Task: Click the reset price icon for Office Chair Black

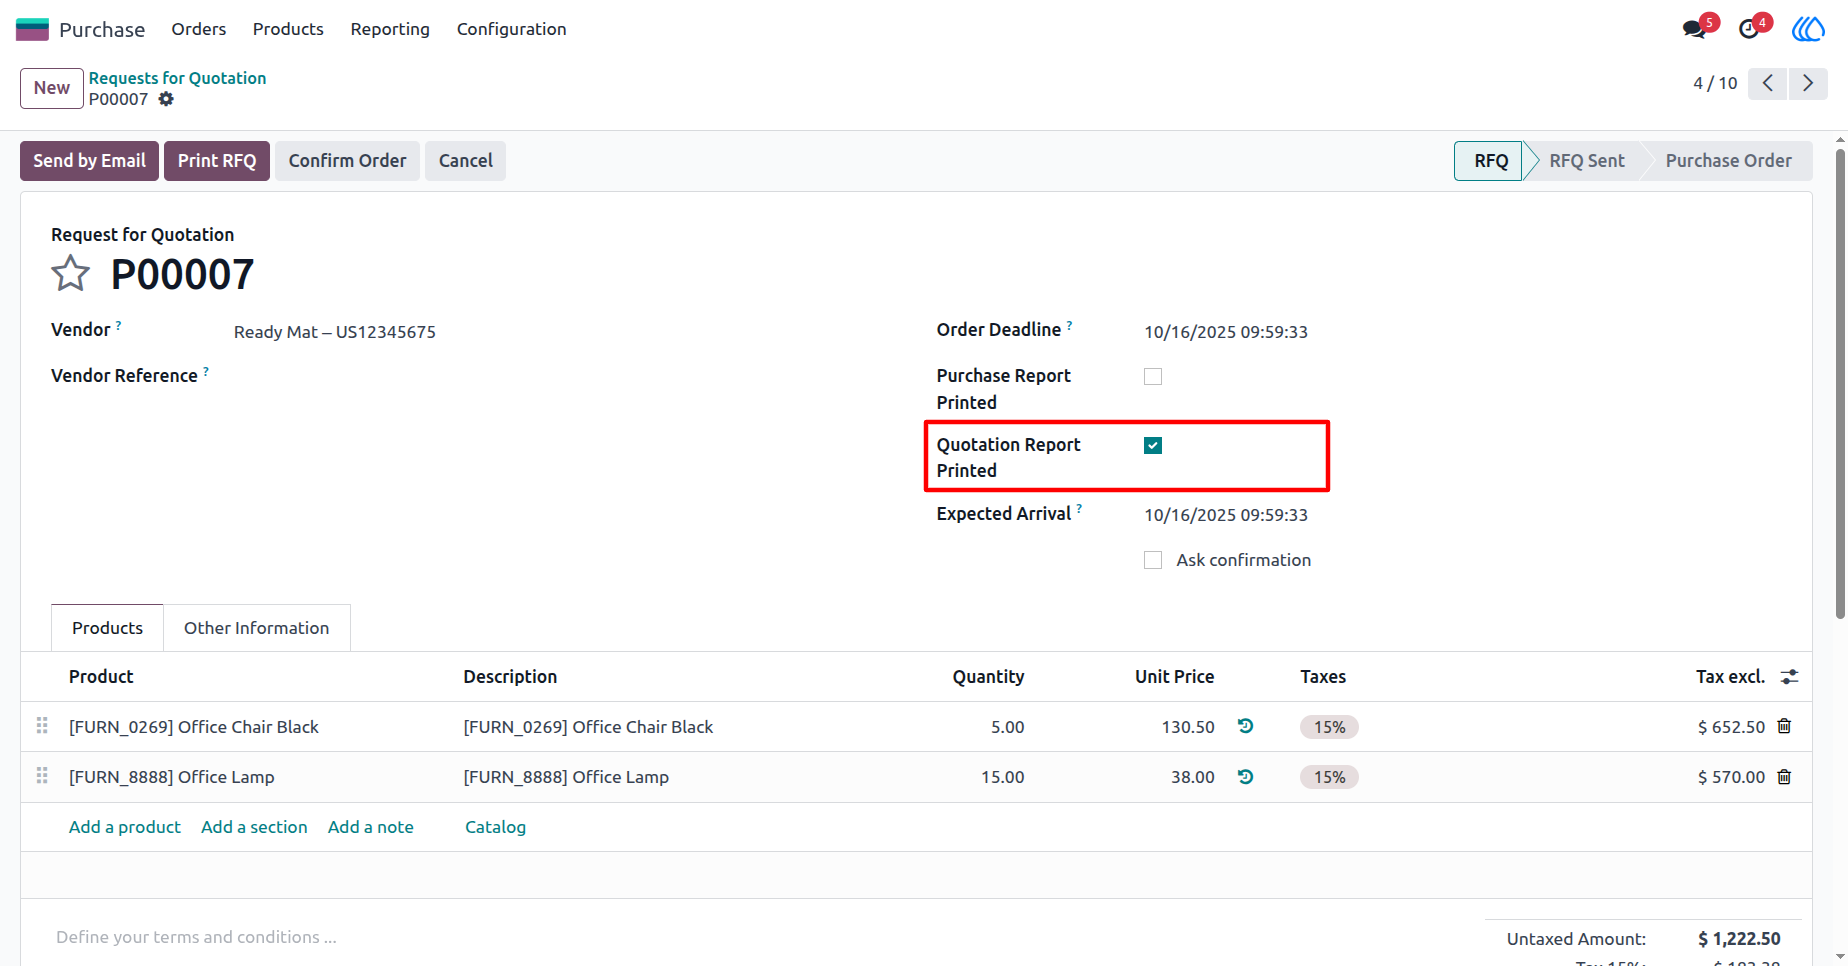Action: pyautogui.click(x=1245, y=726)
